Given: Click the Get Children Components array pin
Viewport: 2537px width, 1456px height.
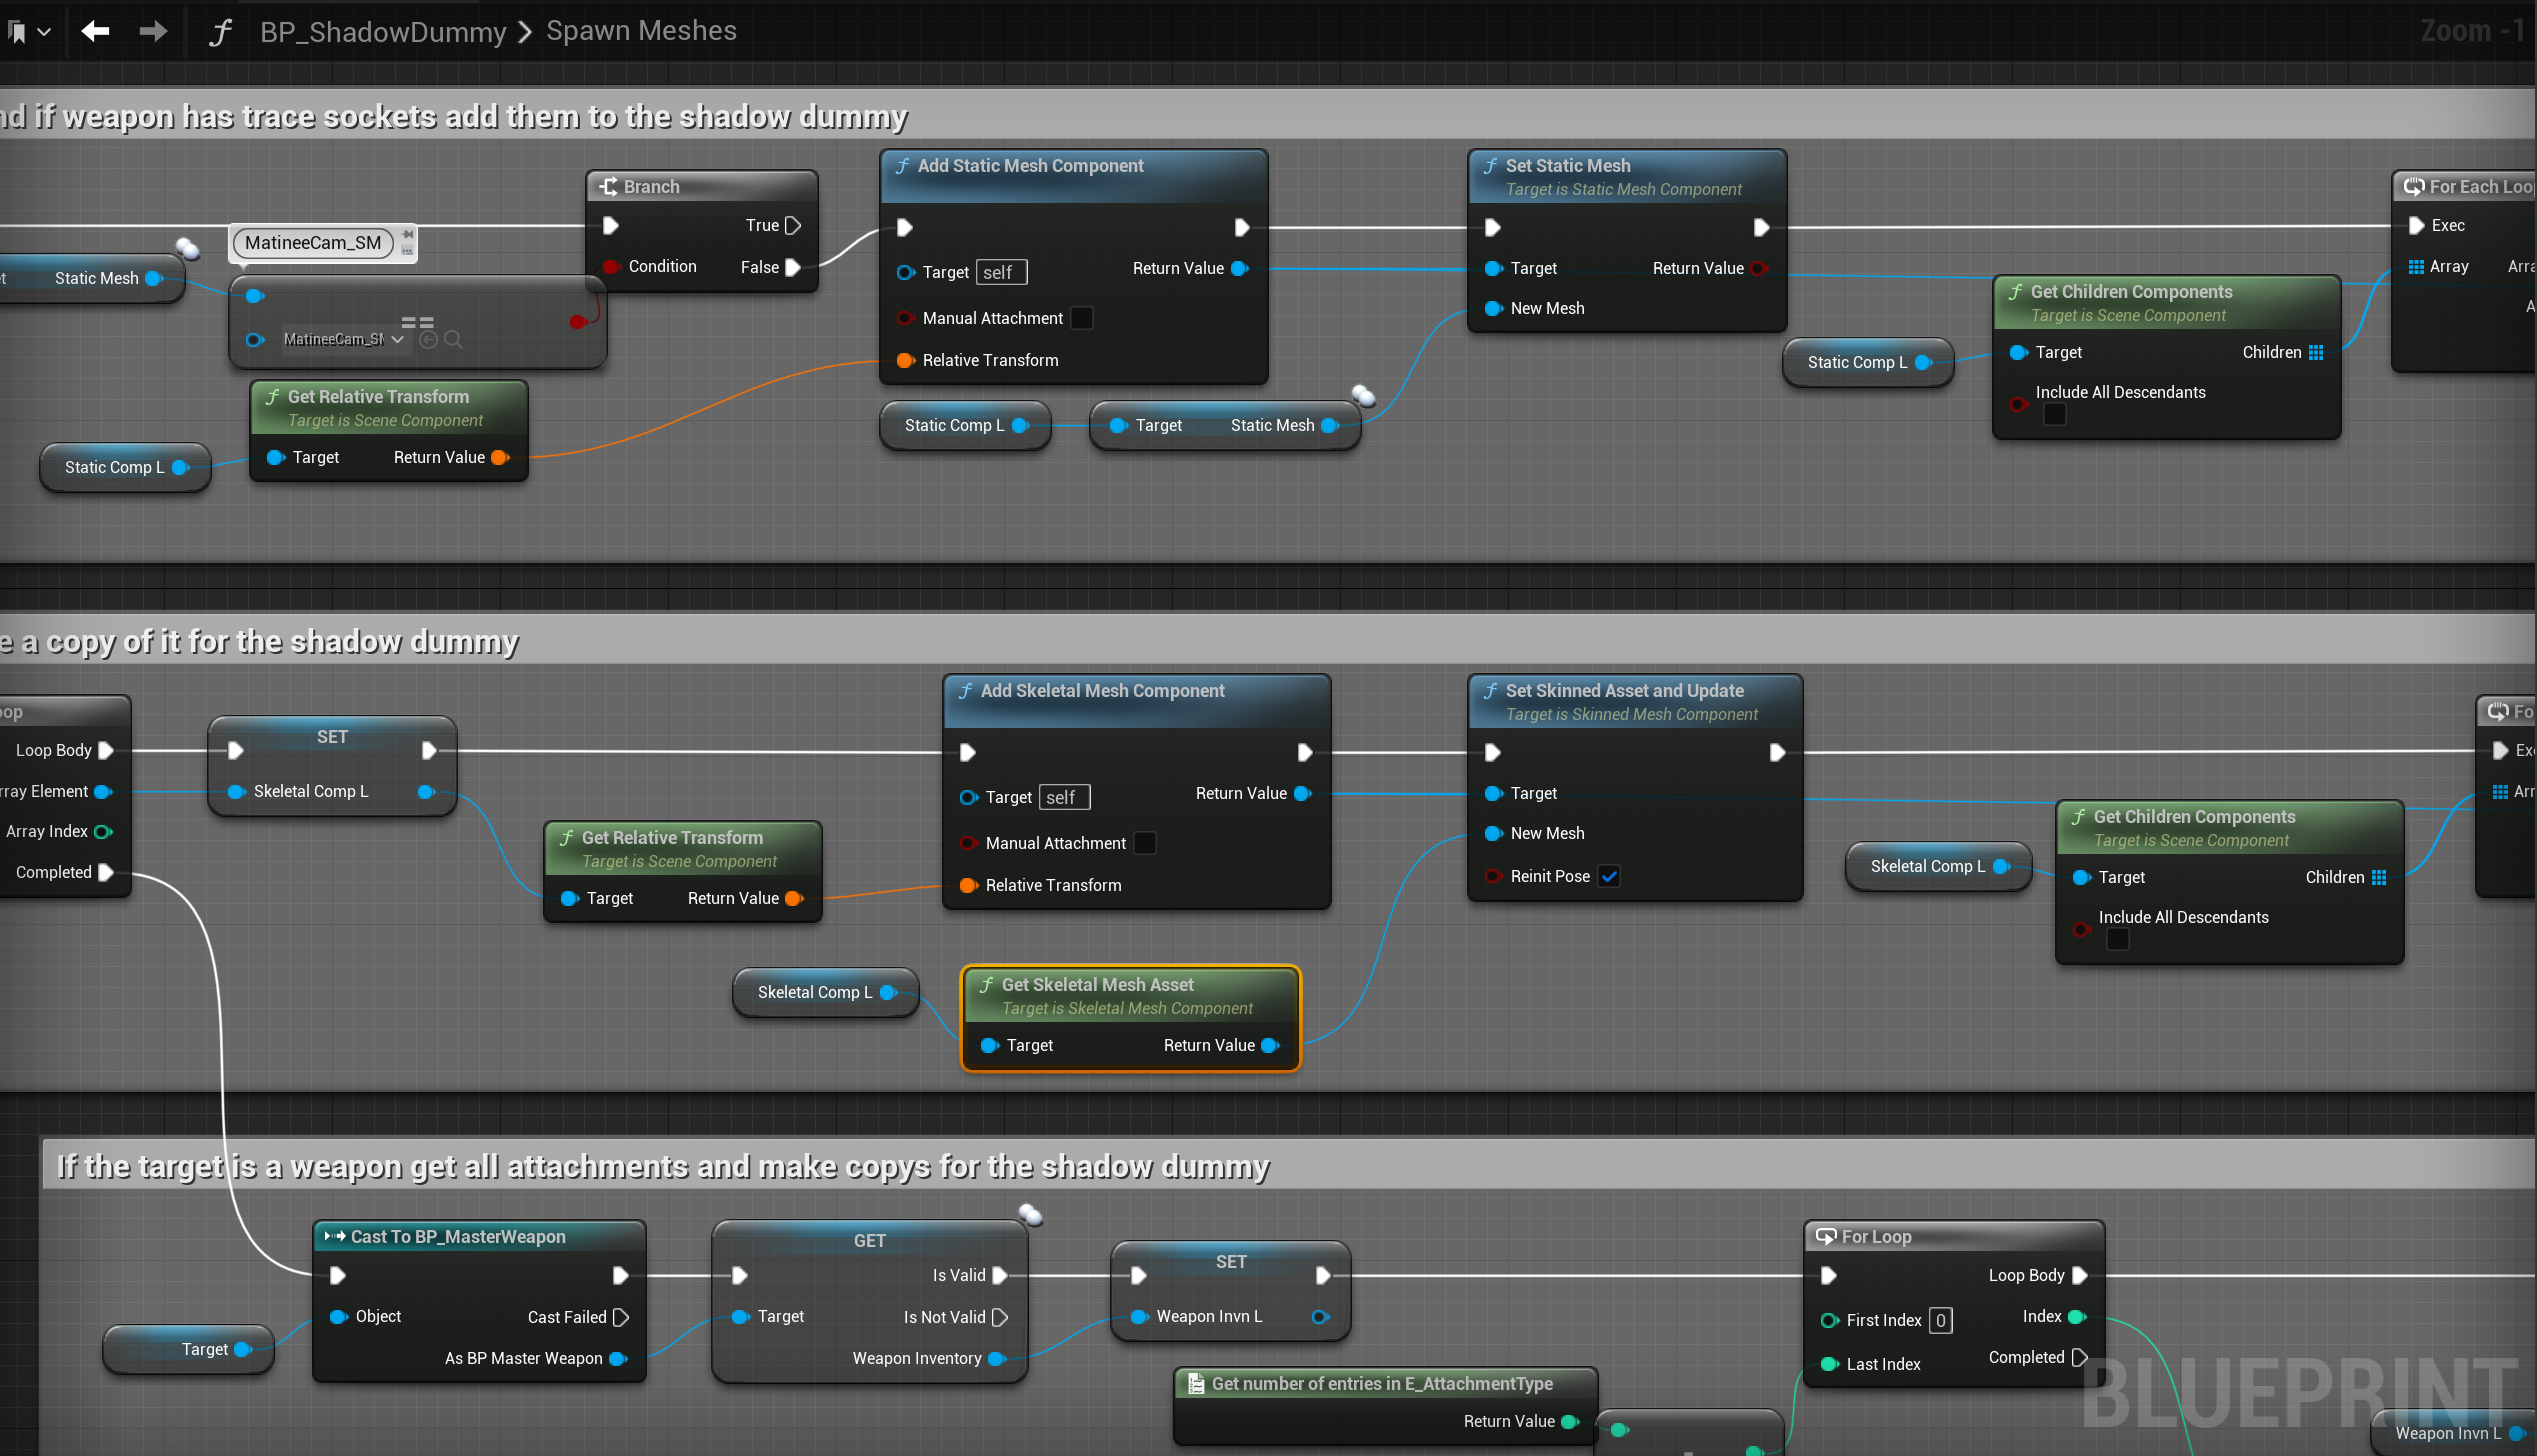Looking at the screenshot, I should [x=2316, y=352].
